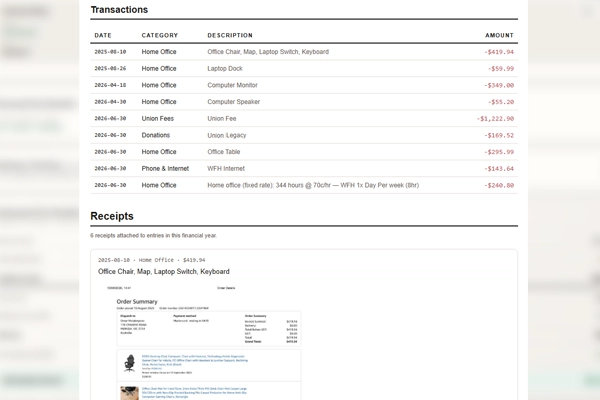Select the amount -$295.99
This screenshot has height=400, width=600.
coord(499,152)
